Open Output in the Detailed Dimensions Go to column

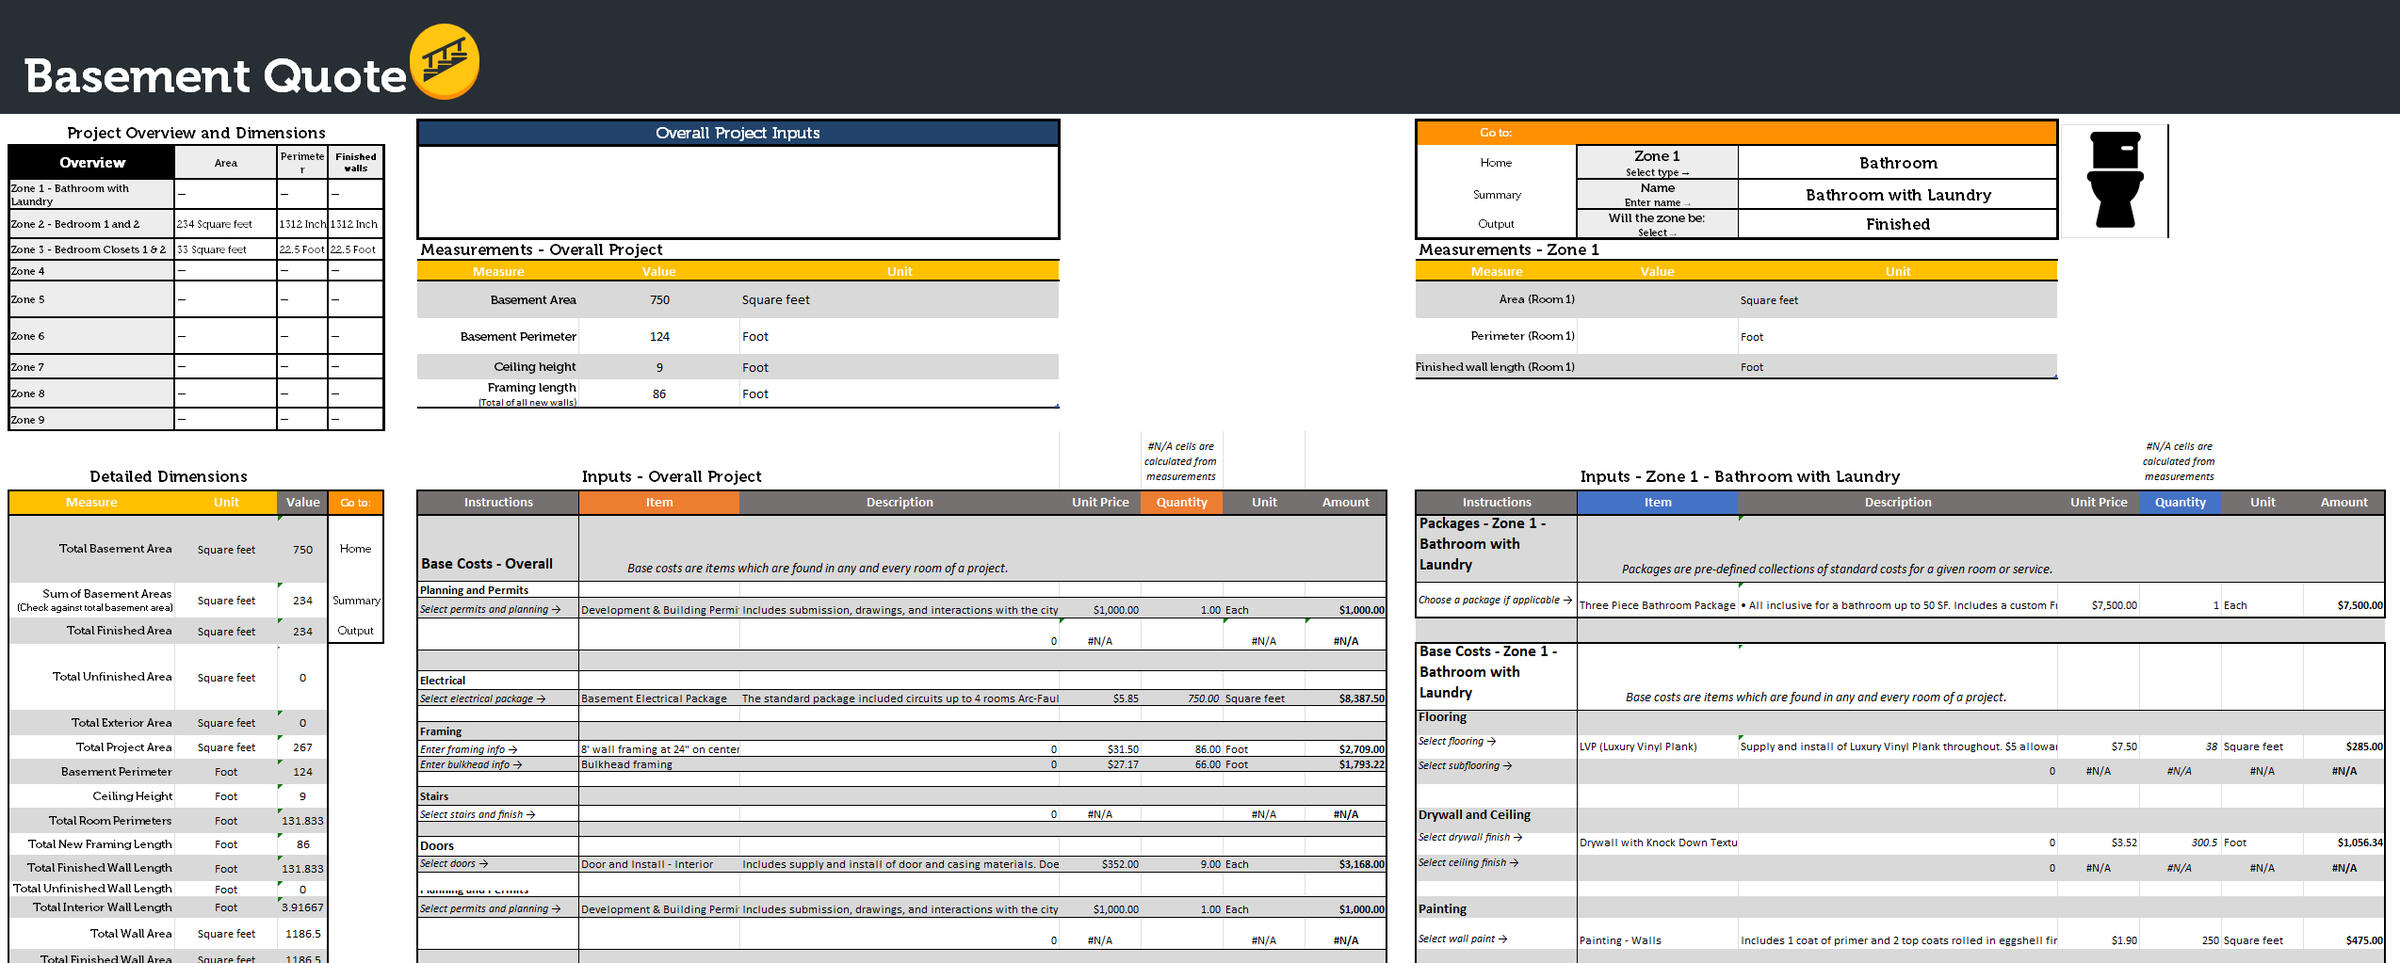click(x=355, y=631)
